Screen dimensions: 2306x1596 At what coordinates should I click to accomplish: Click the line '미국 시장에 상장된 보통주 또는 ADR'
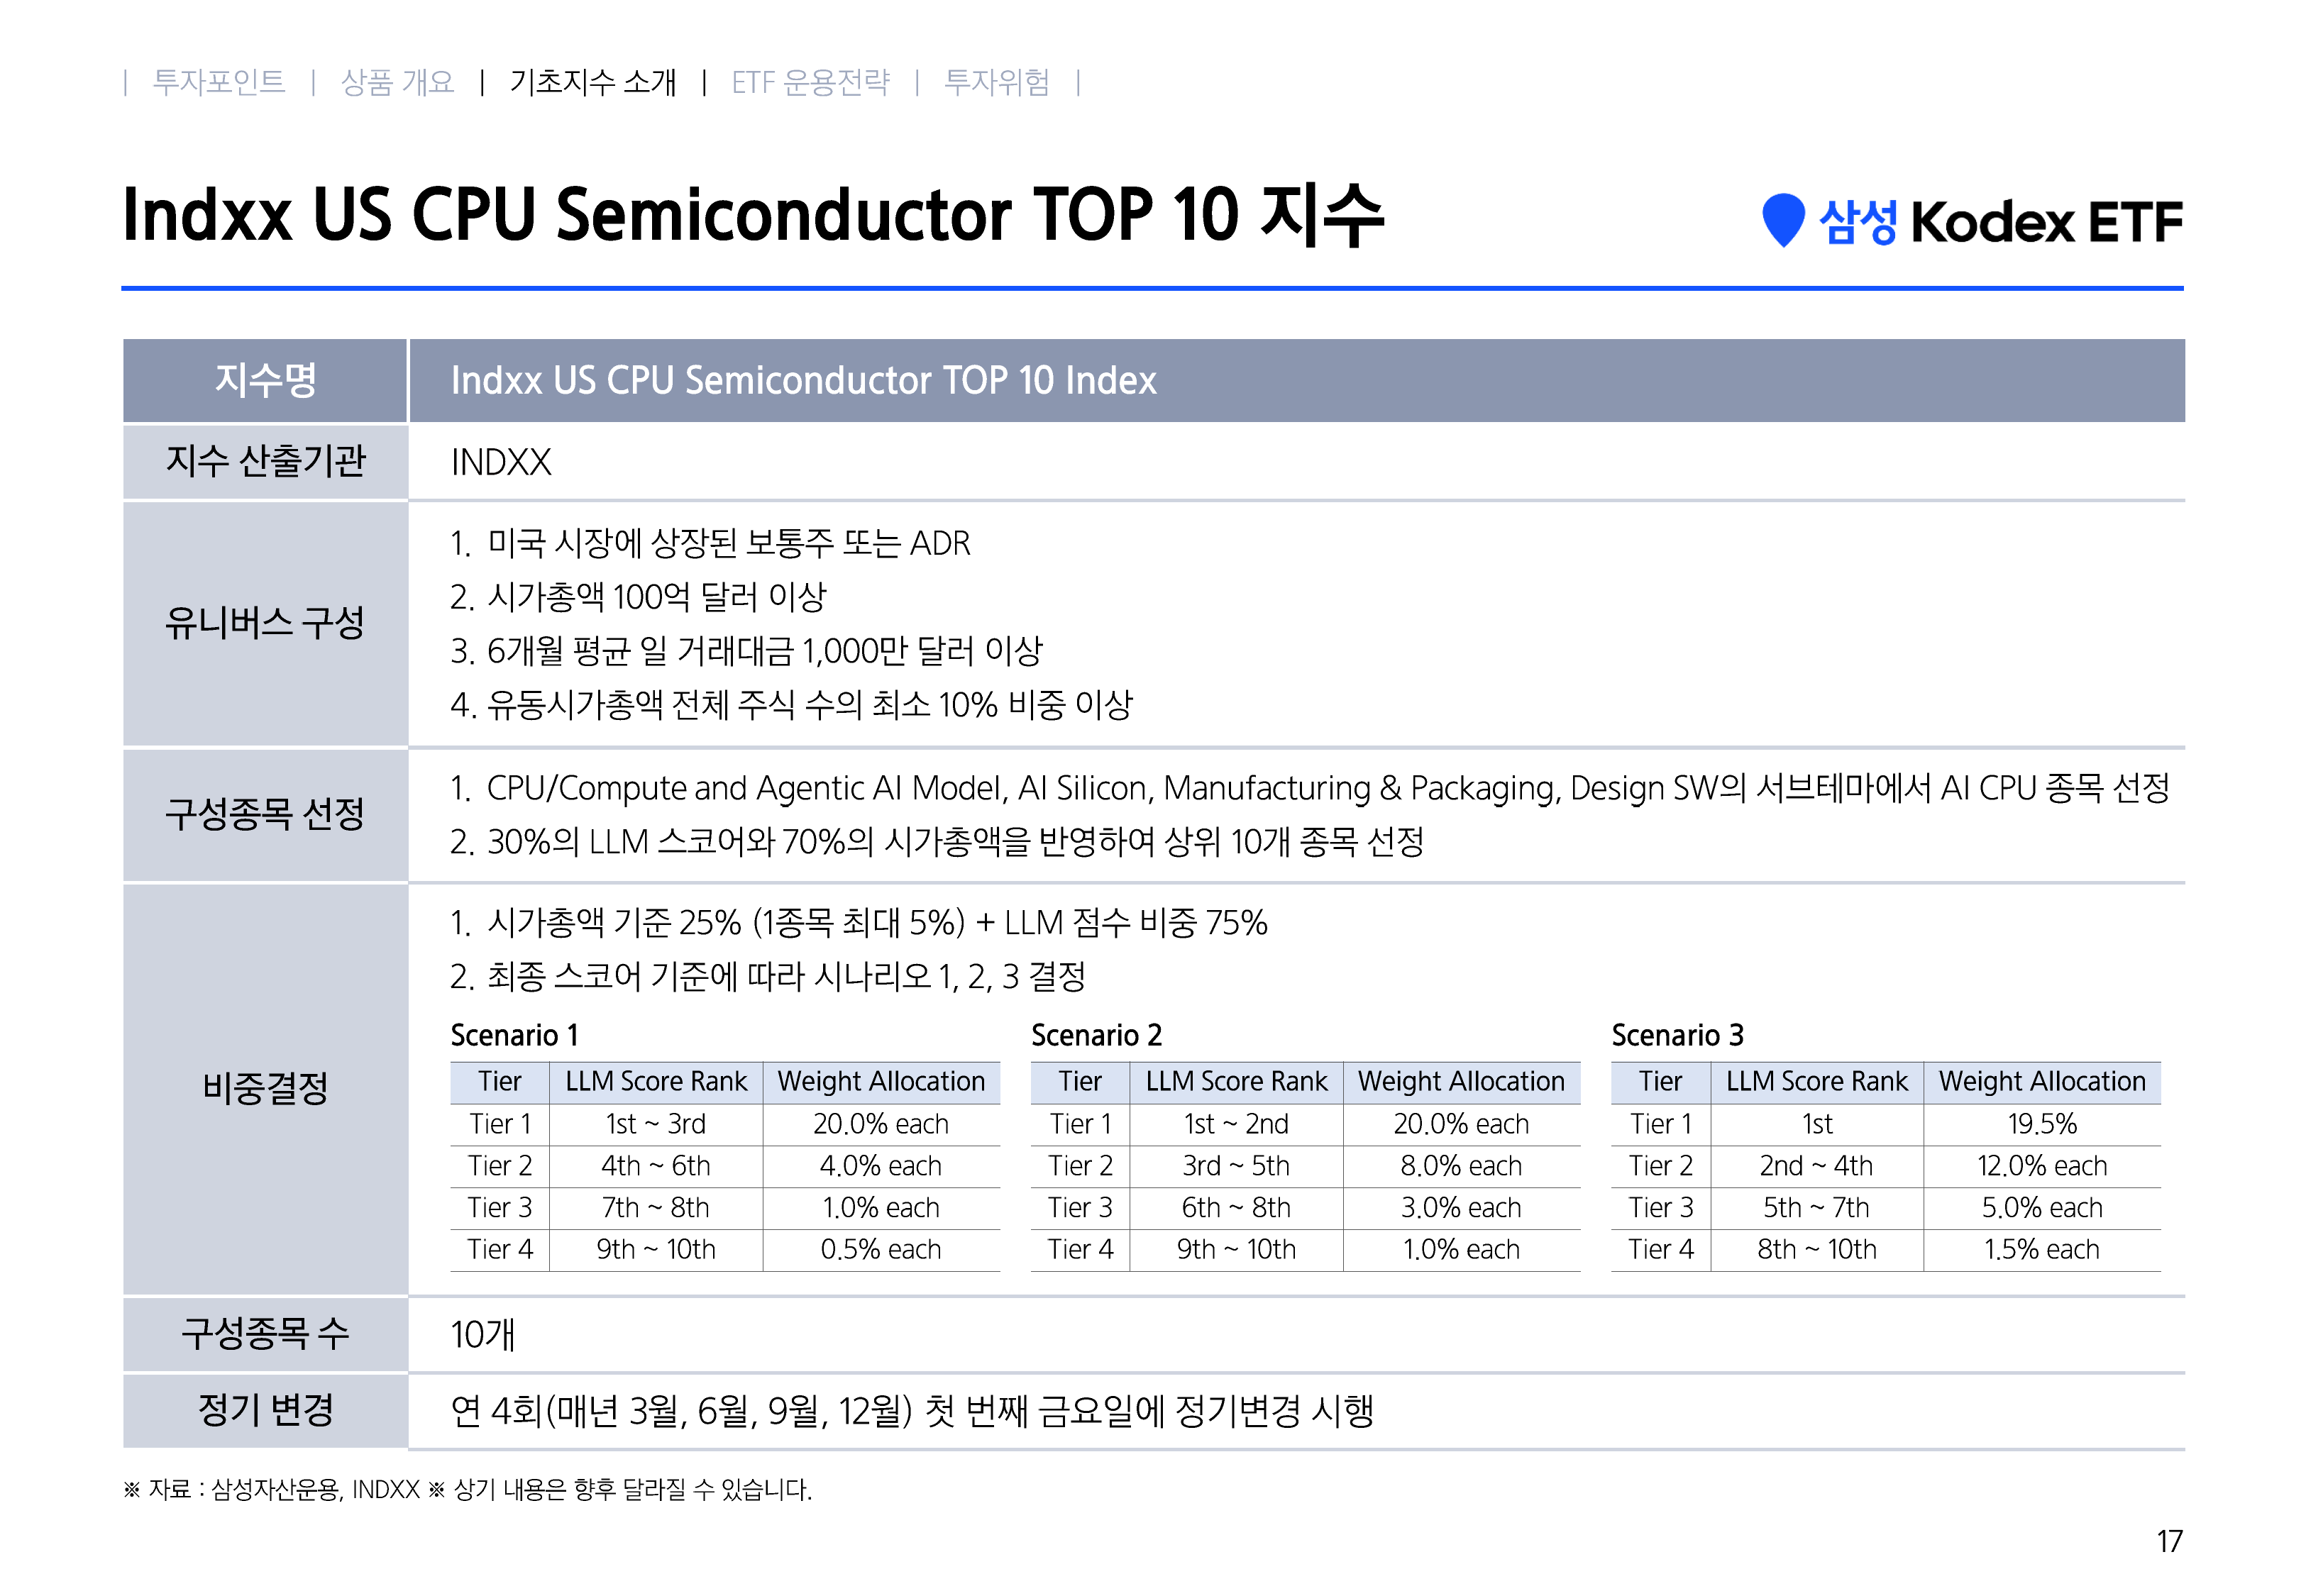(x=729, y=543)
